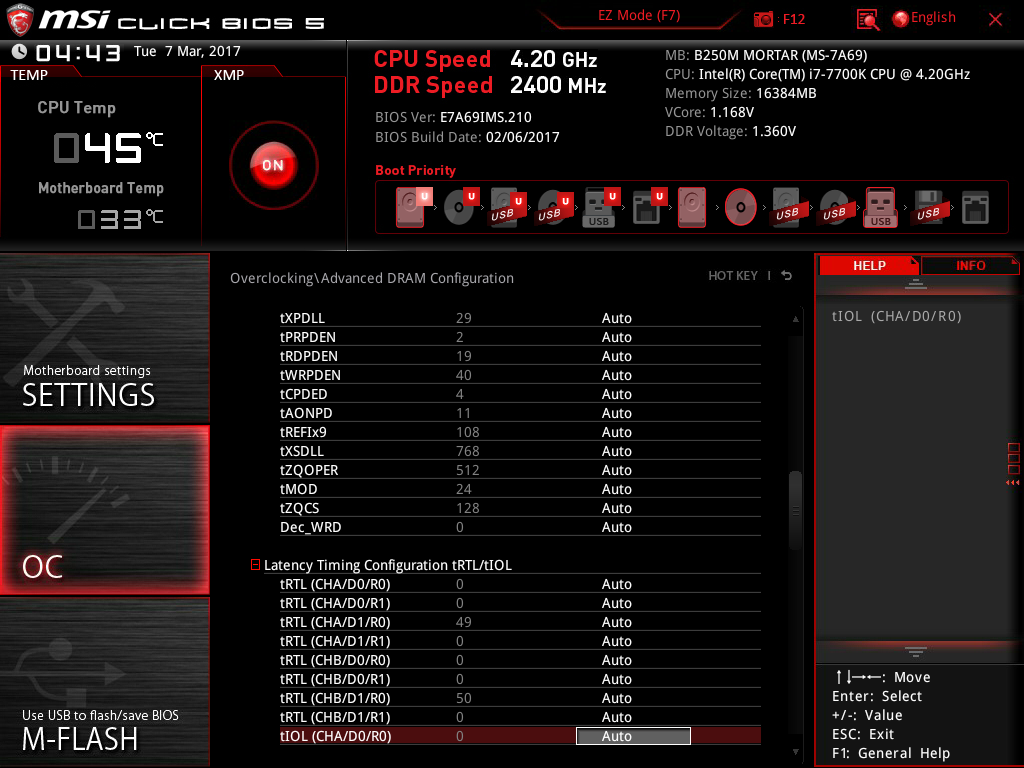Switch to the INFO tab
The image size is (1024, 768).
(x=969, y=265)
